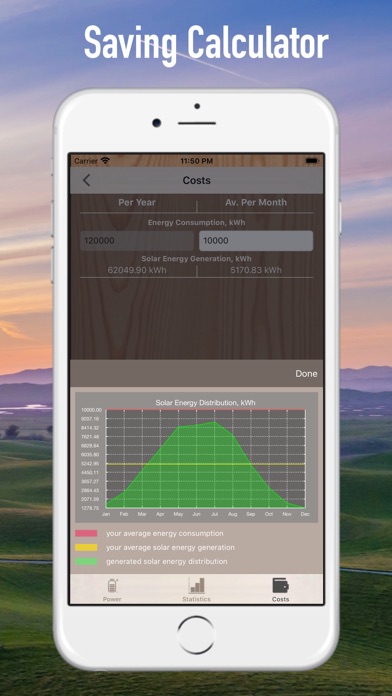Image resolution: width=392 pixels, height=696 pixels.
Task: Tap the 5242.95 value on chart y-axis
Action: point(91,463)
